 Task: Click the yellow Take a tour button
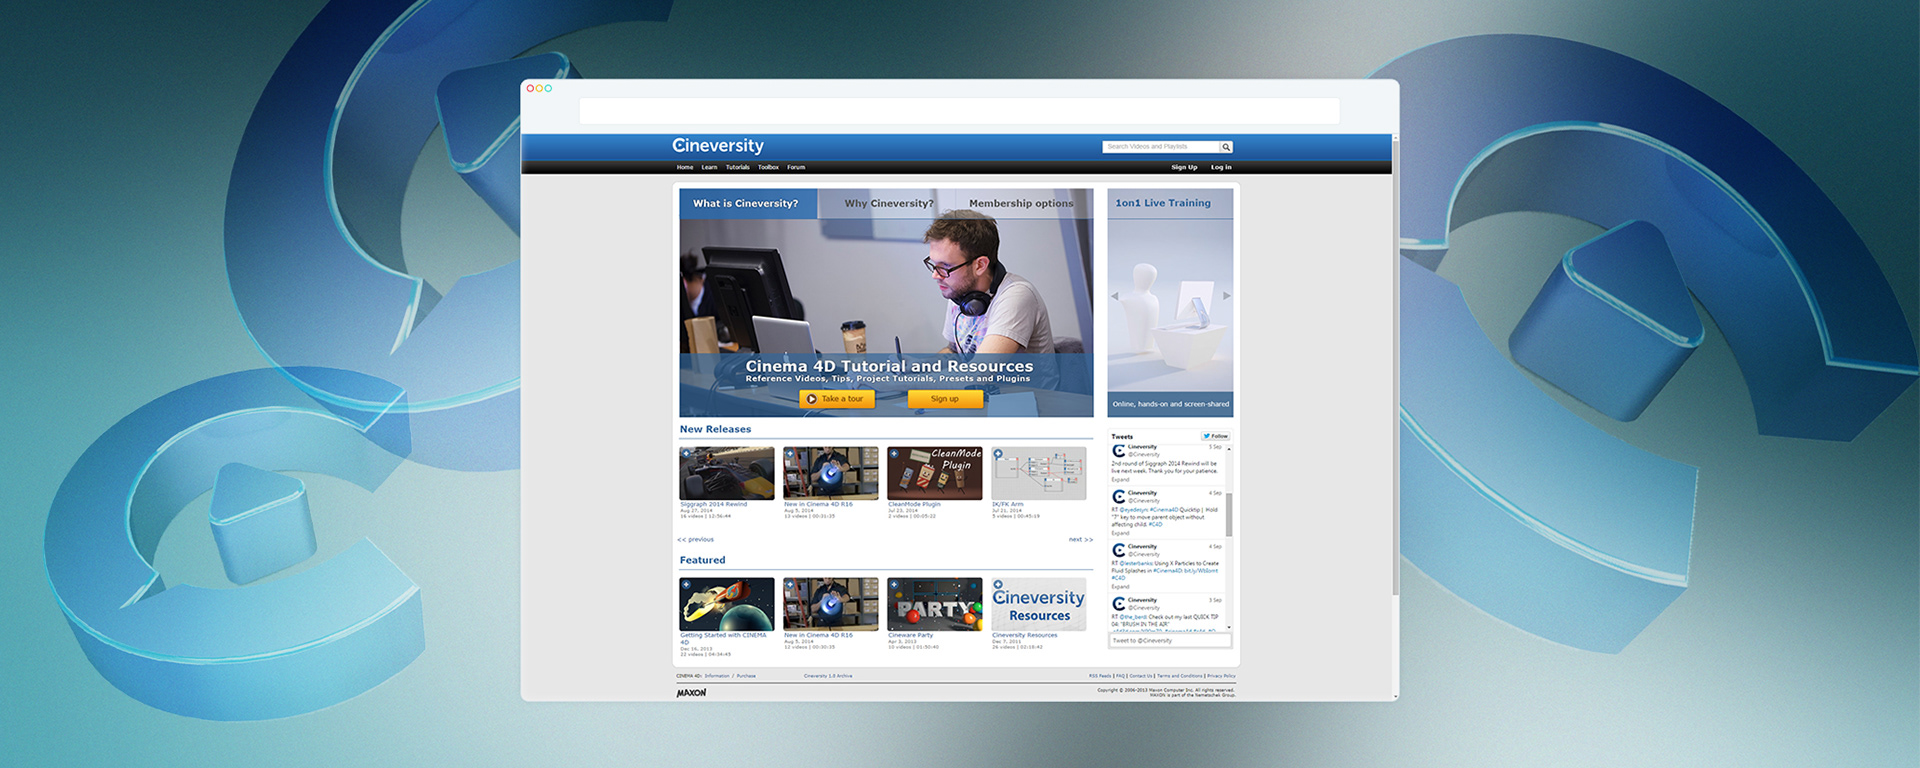(837, 399)
